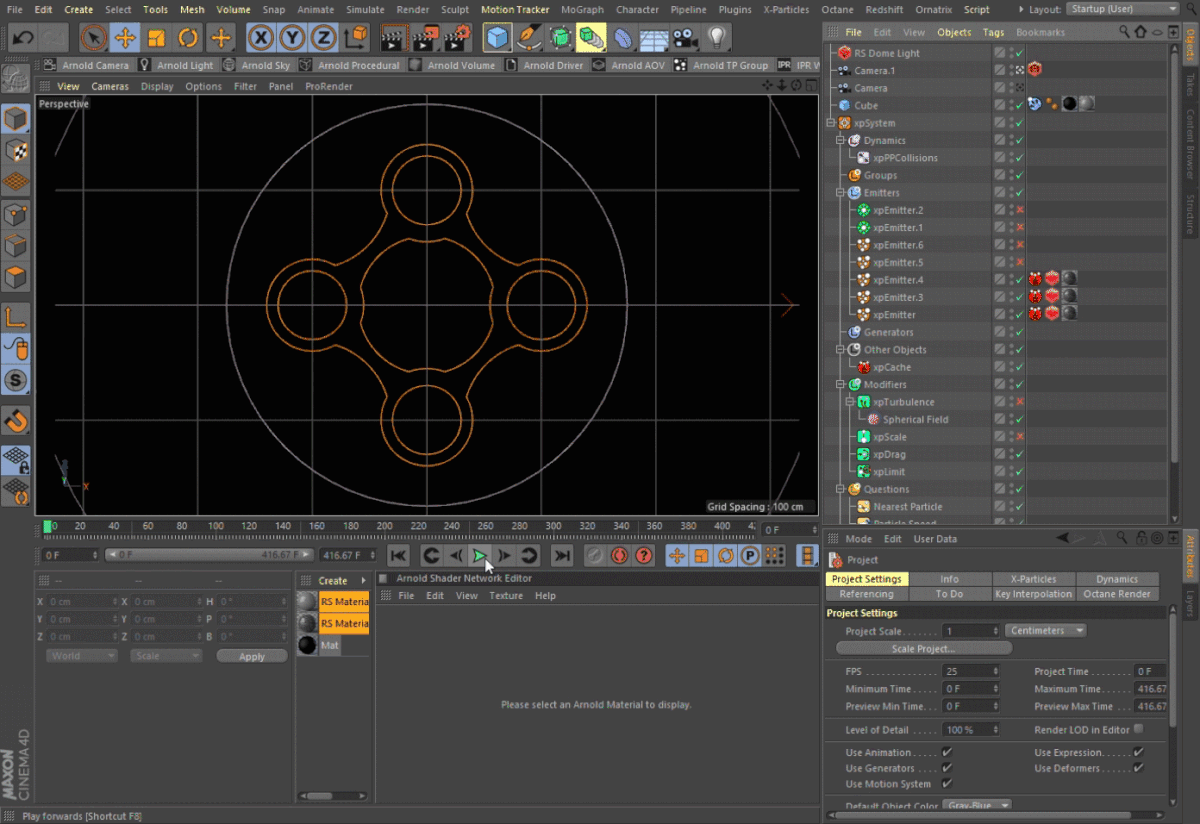Screen dimensions: 1200x824
Task: Click the Undo arrow icon
Action: (23, 39)
